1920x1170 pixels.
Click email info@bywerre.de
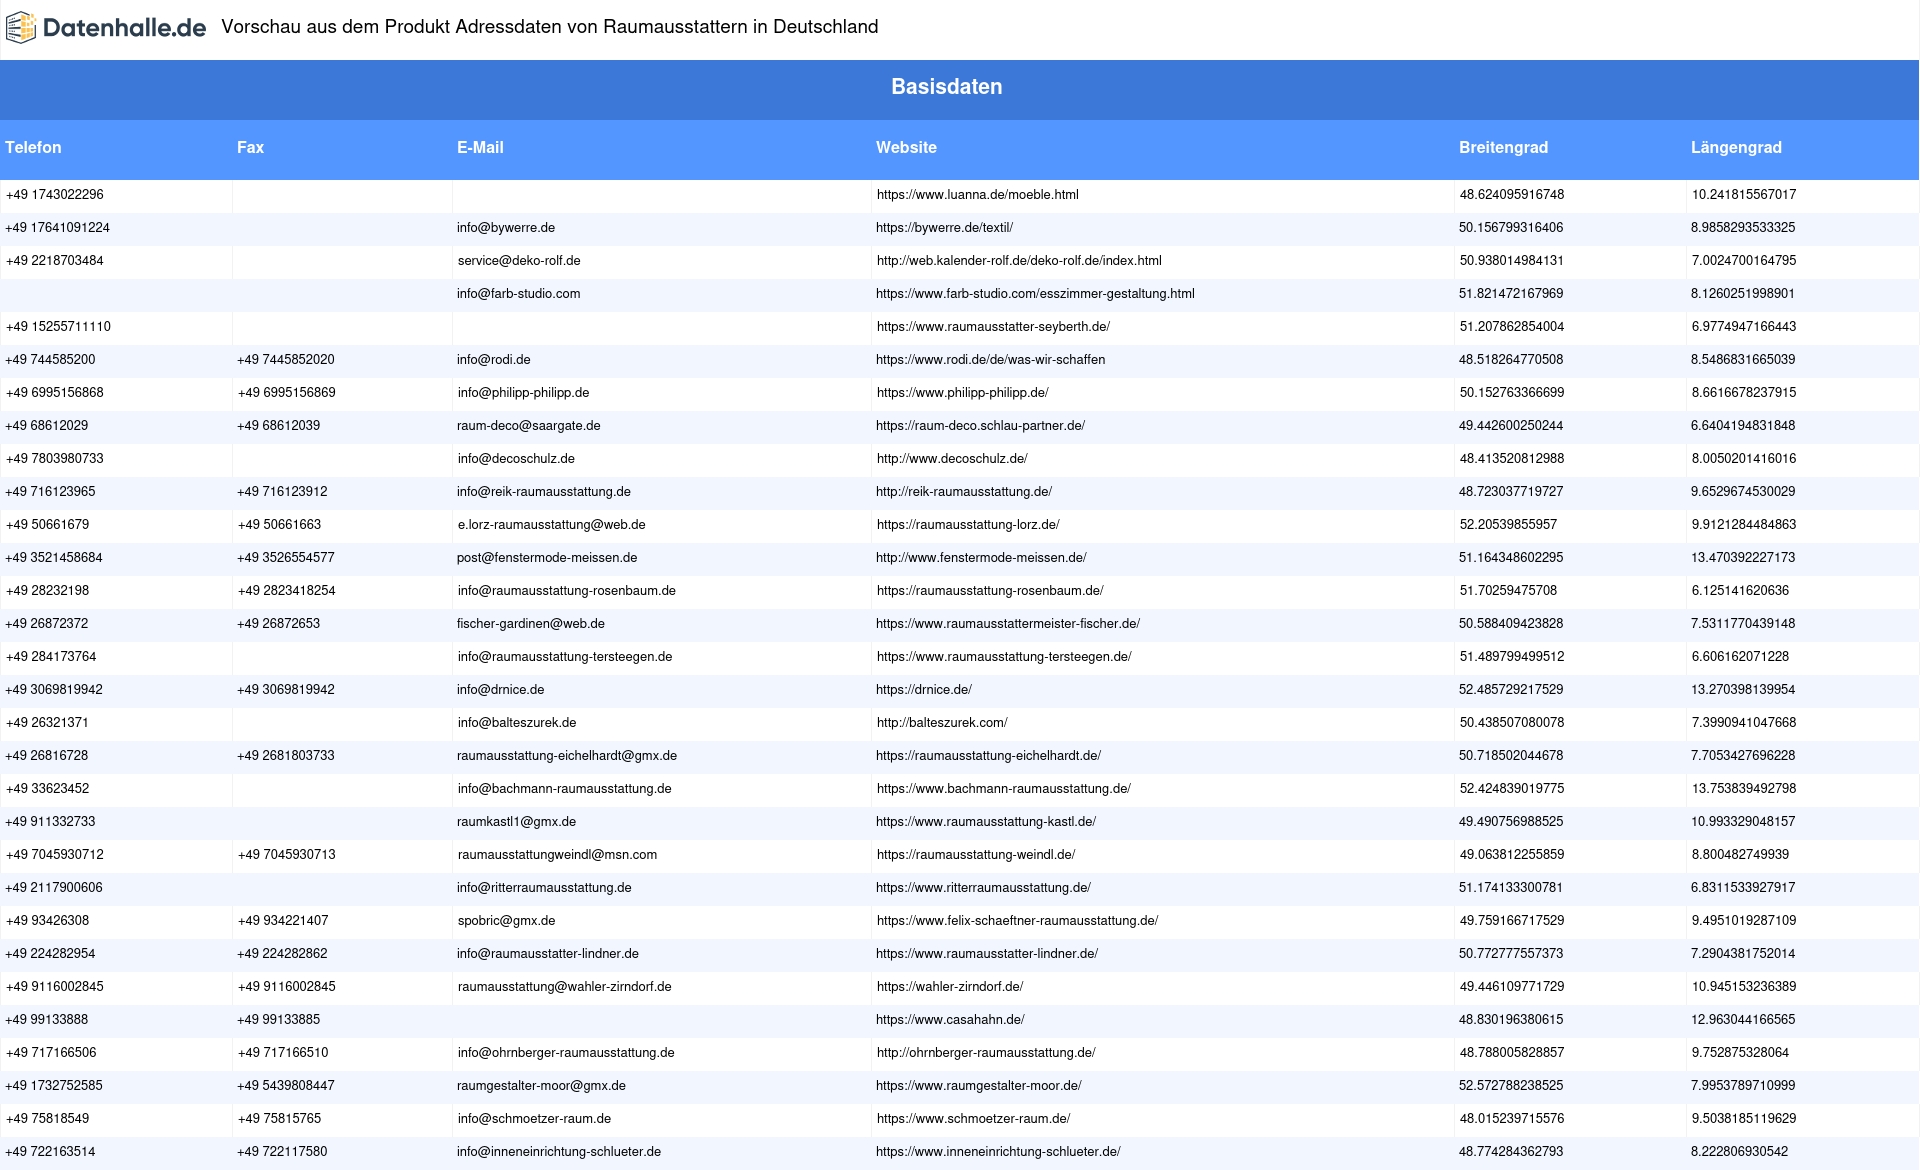click(506, 228)
